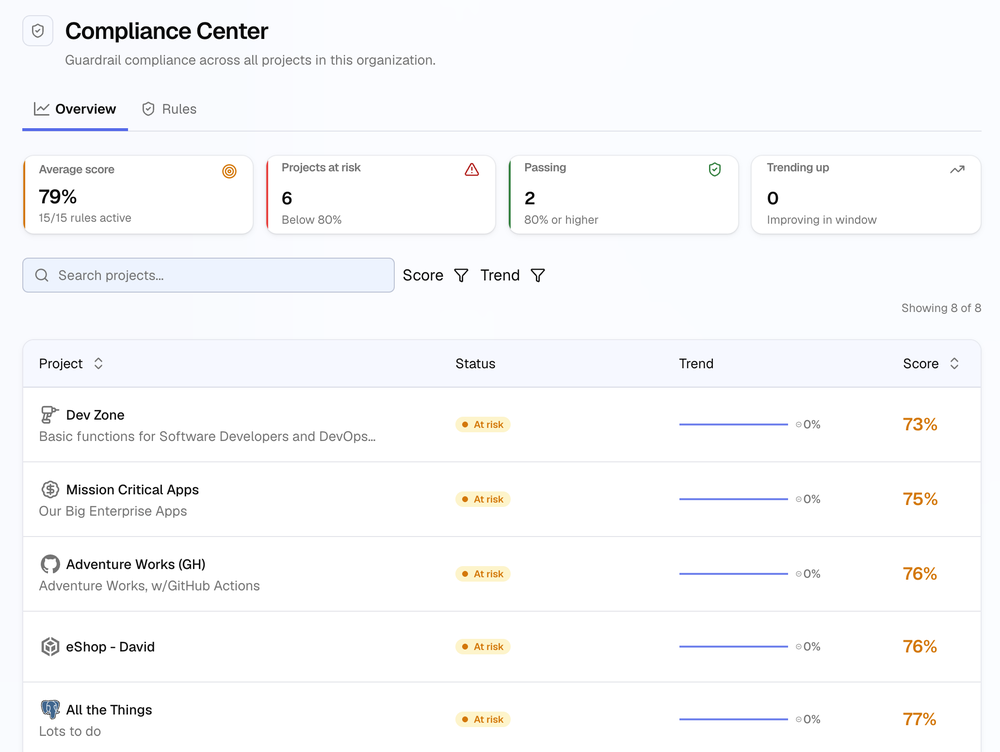1000x752 pixels.
Task: Switch to the Overview tab
Action: click(75, 109)
